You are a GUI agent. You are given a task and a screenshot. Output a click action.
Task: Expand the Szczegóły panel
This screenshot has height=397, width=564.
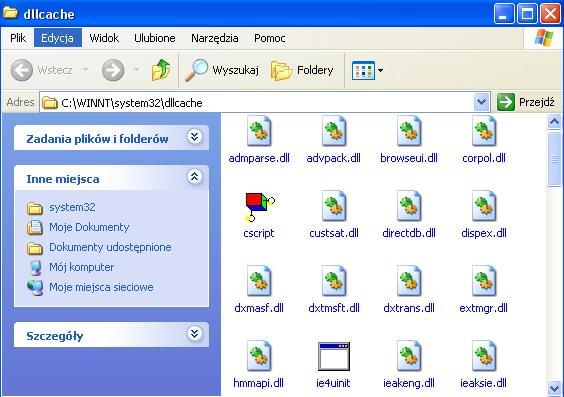click(x=194, y=334)
